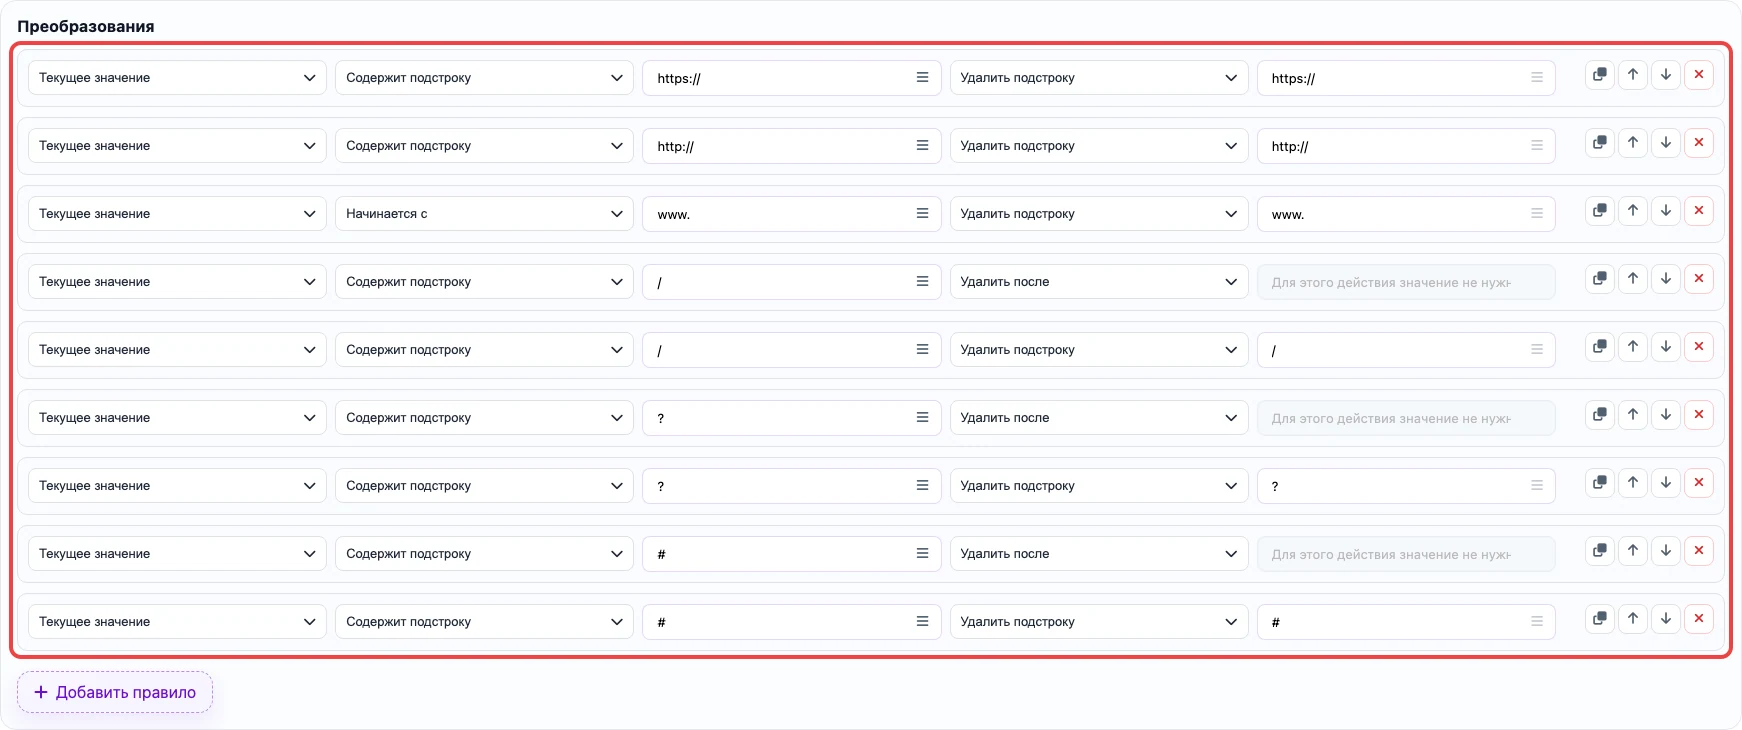
Task: Open variables menu icon in www. condition field
Action: click(922, 213)
